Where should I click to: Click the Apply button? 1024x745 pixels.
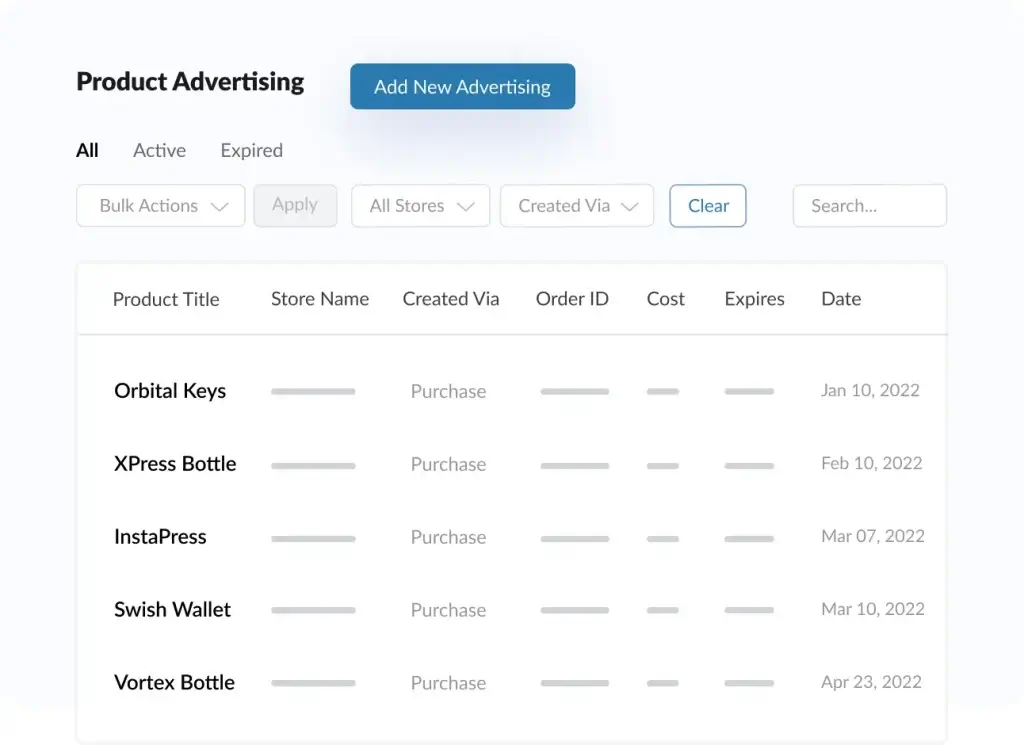point(295,206)
